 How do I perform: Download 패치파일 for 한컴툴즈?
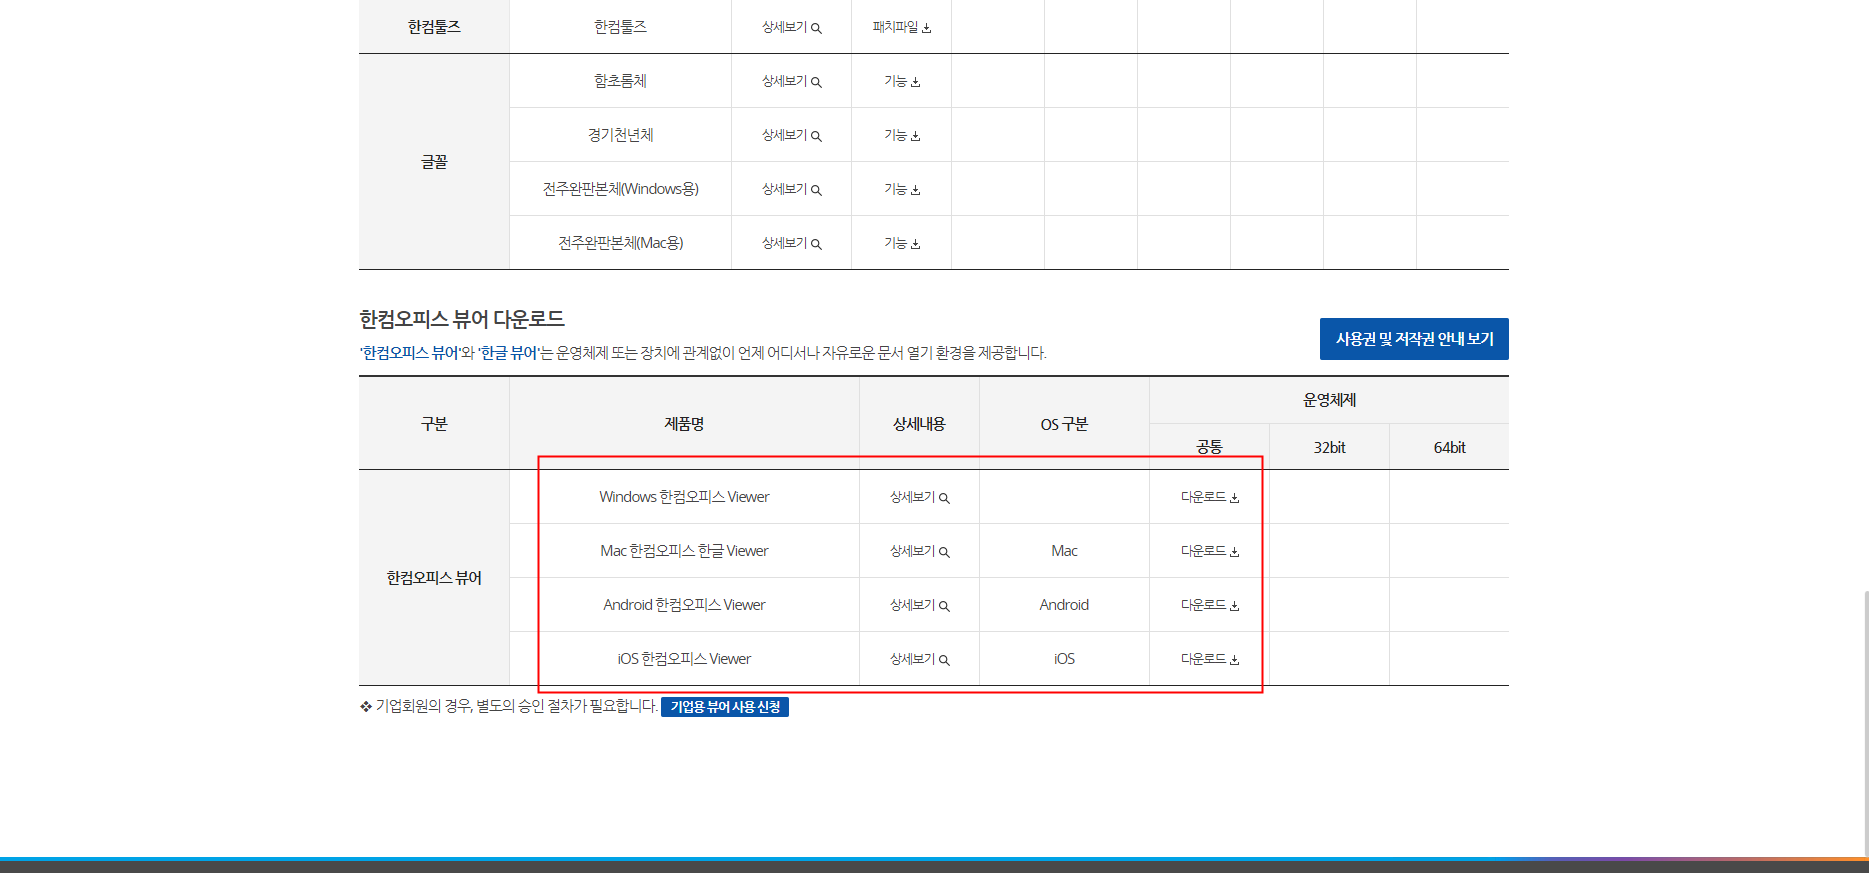(x=901, y=27)
